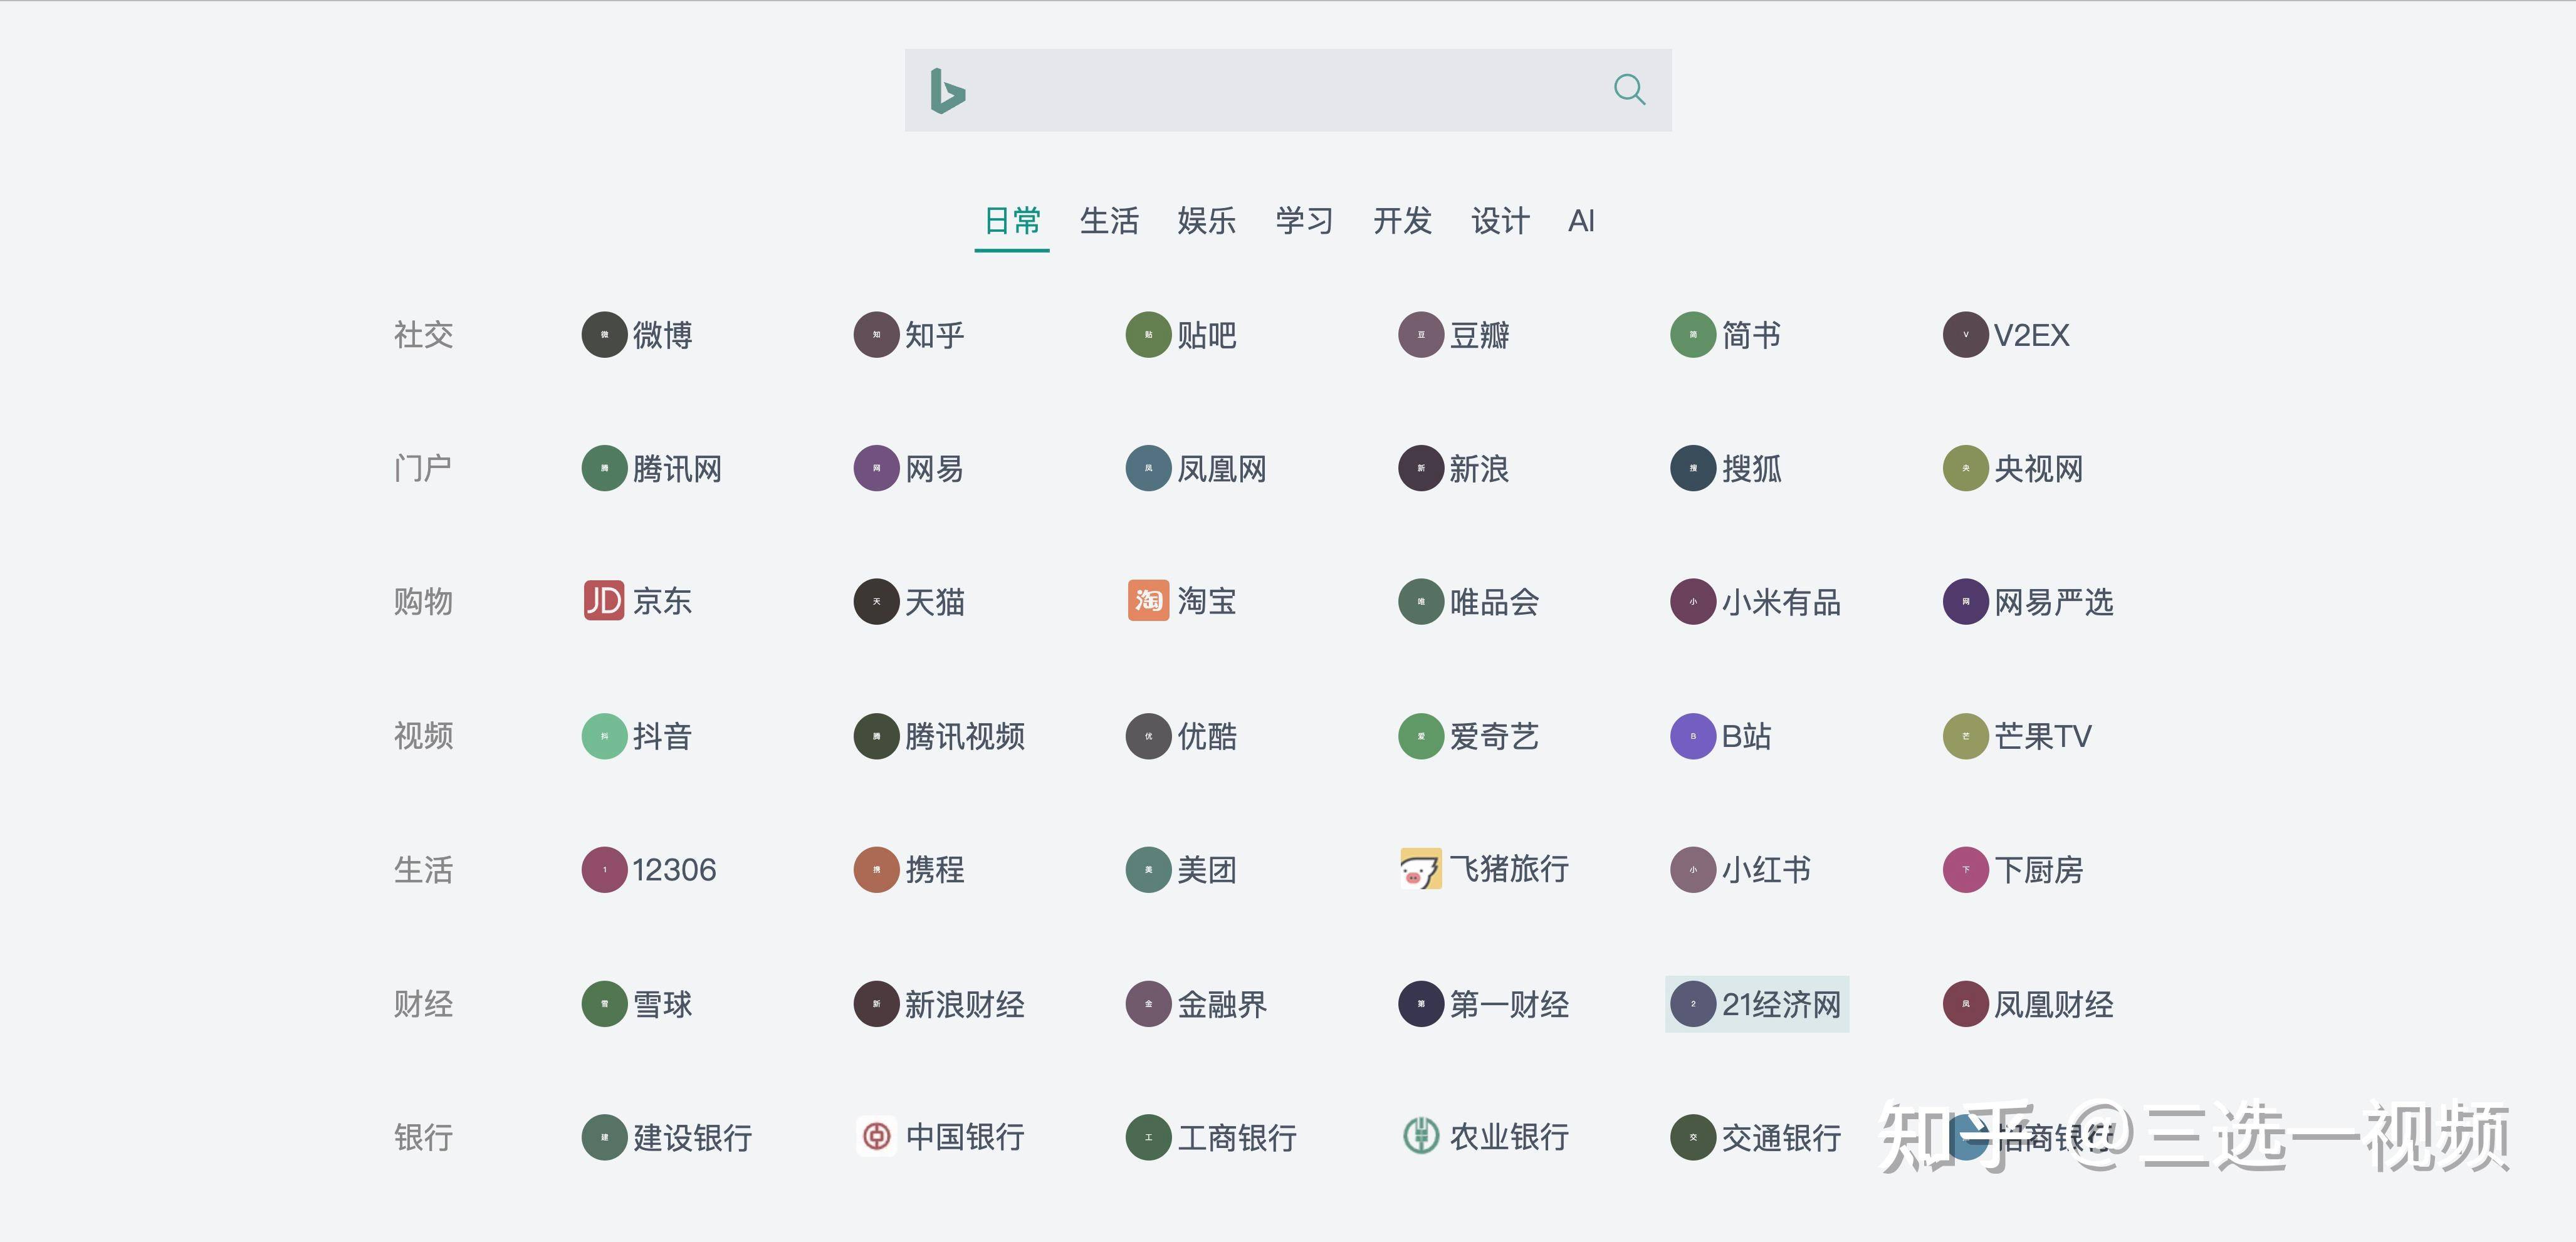Click the Bing logo in the search bar
2576x1242 pixels.
[x=947, y=91]
